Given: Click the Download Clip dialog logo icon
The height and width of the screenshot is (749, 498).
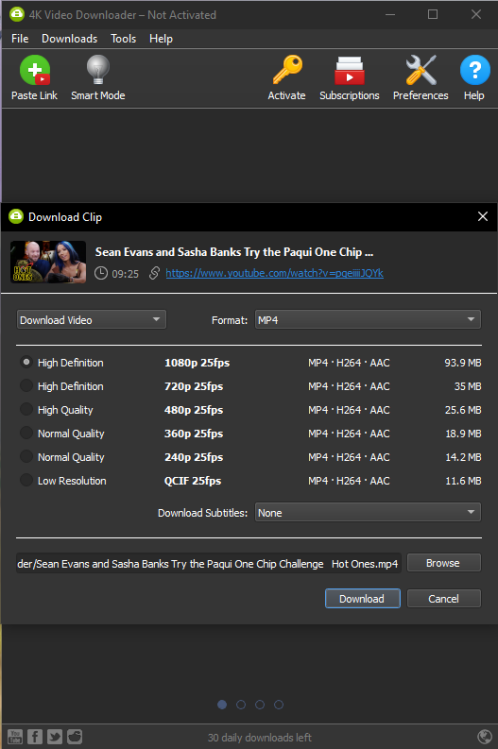Looking at the screenshot, I should 16,216.
